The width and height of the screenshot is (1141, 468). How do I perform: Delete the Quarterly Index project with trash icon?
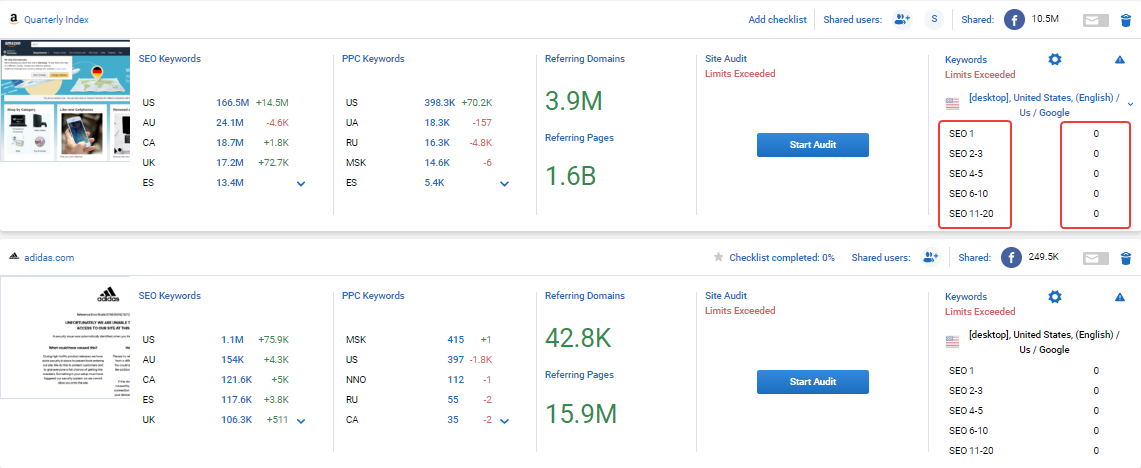[1126, 20]
